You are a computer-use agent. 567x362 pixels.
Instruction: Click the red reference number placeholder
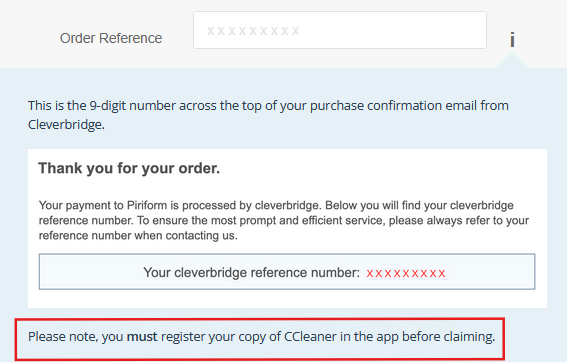pos(406,273)
